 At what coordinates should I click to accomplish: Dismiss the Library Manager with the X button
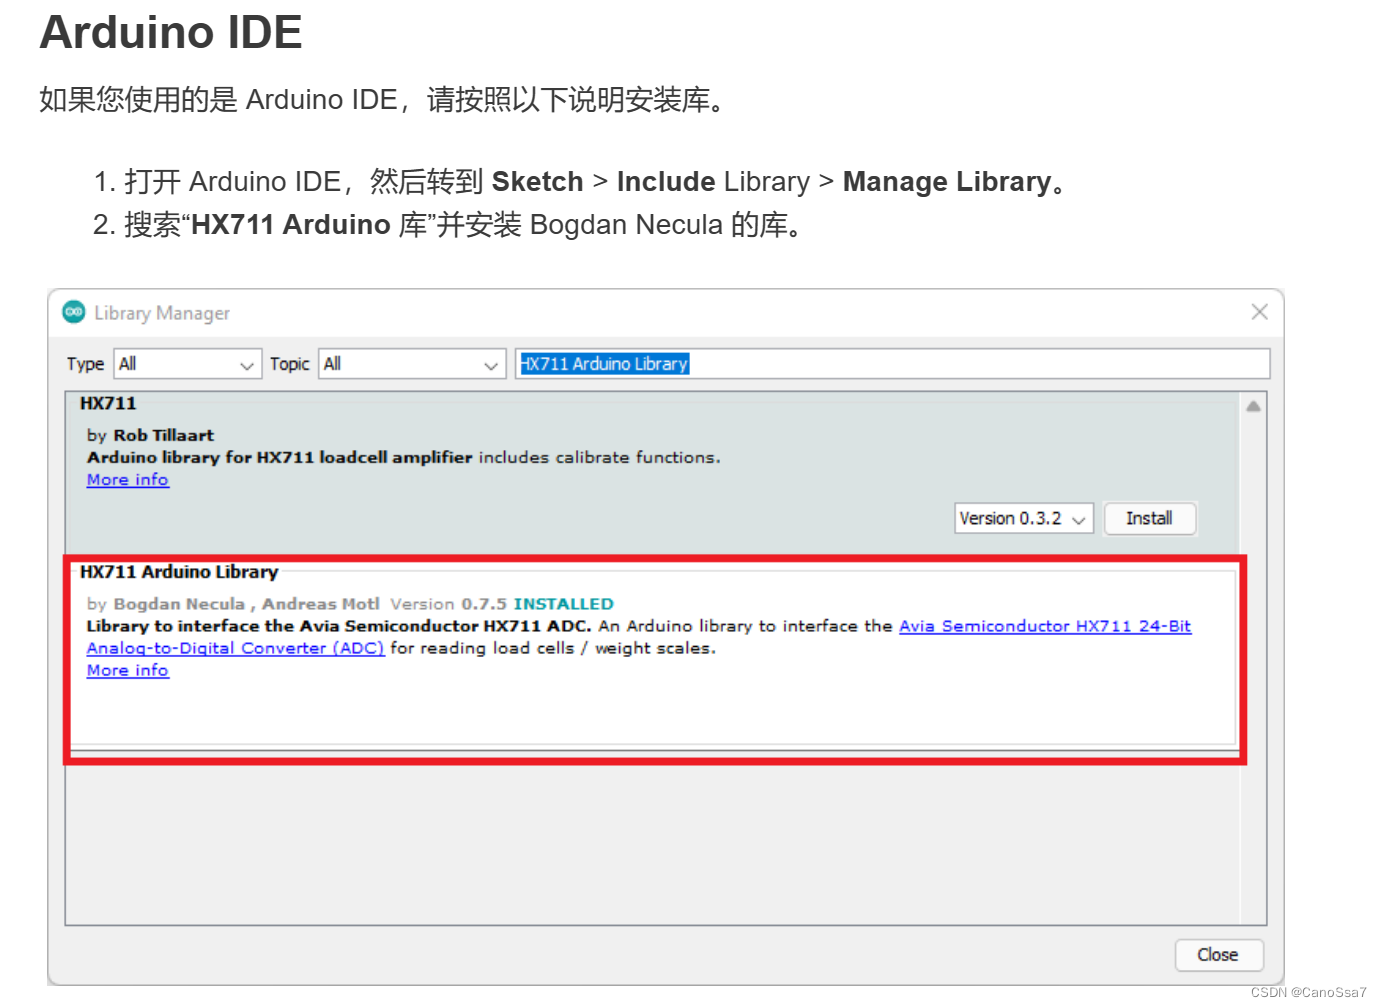[x=1259, y=311]
